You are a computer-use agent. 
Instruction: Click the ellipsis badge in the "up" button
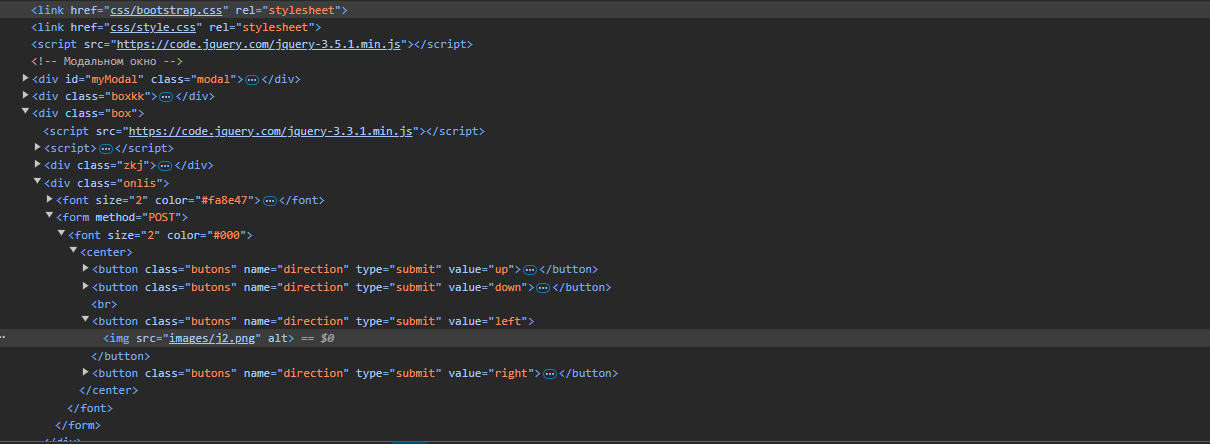click(x=530, y=270)
